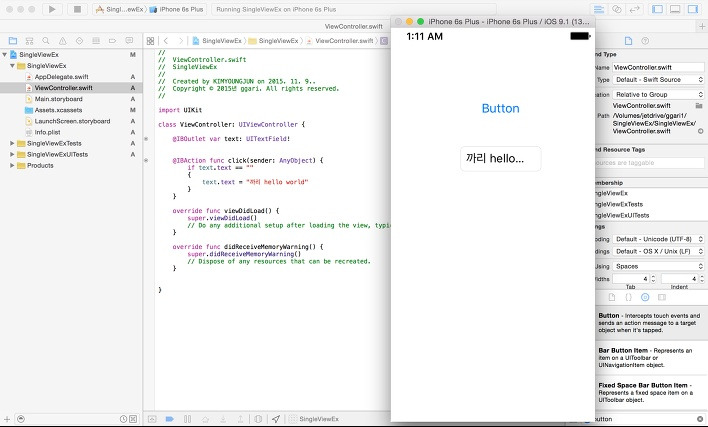Open the SingleViewEx scheme selector

pyautogui.click(x=120, y=9)
